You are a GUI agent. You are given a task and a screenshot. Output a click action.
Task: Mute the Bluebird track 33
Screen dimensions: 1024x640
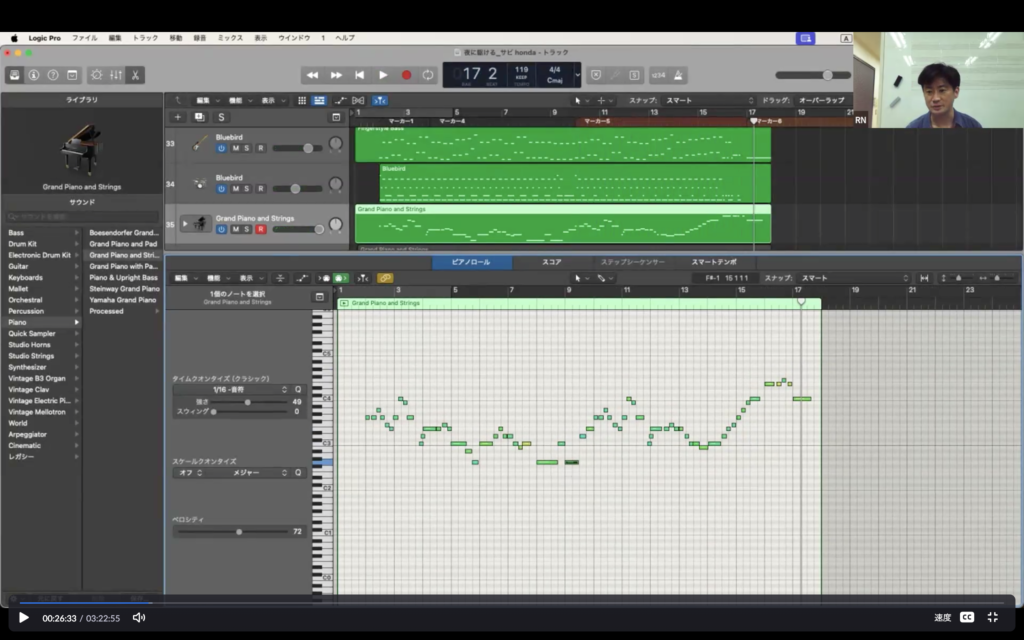236,148
